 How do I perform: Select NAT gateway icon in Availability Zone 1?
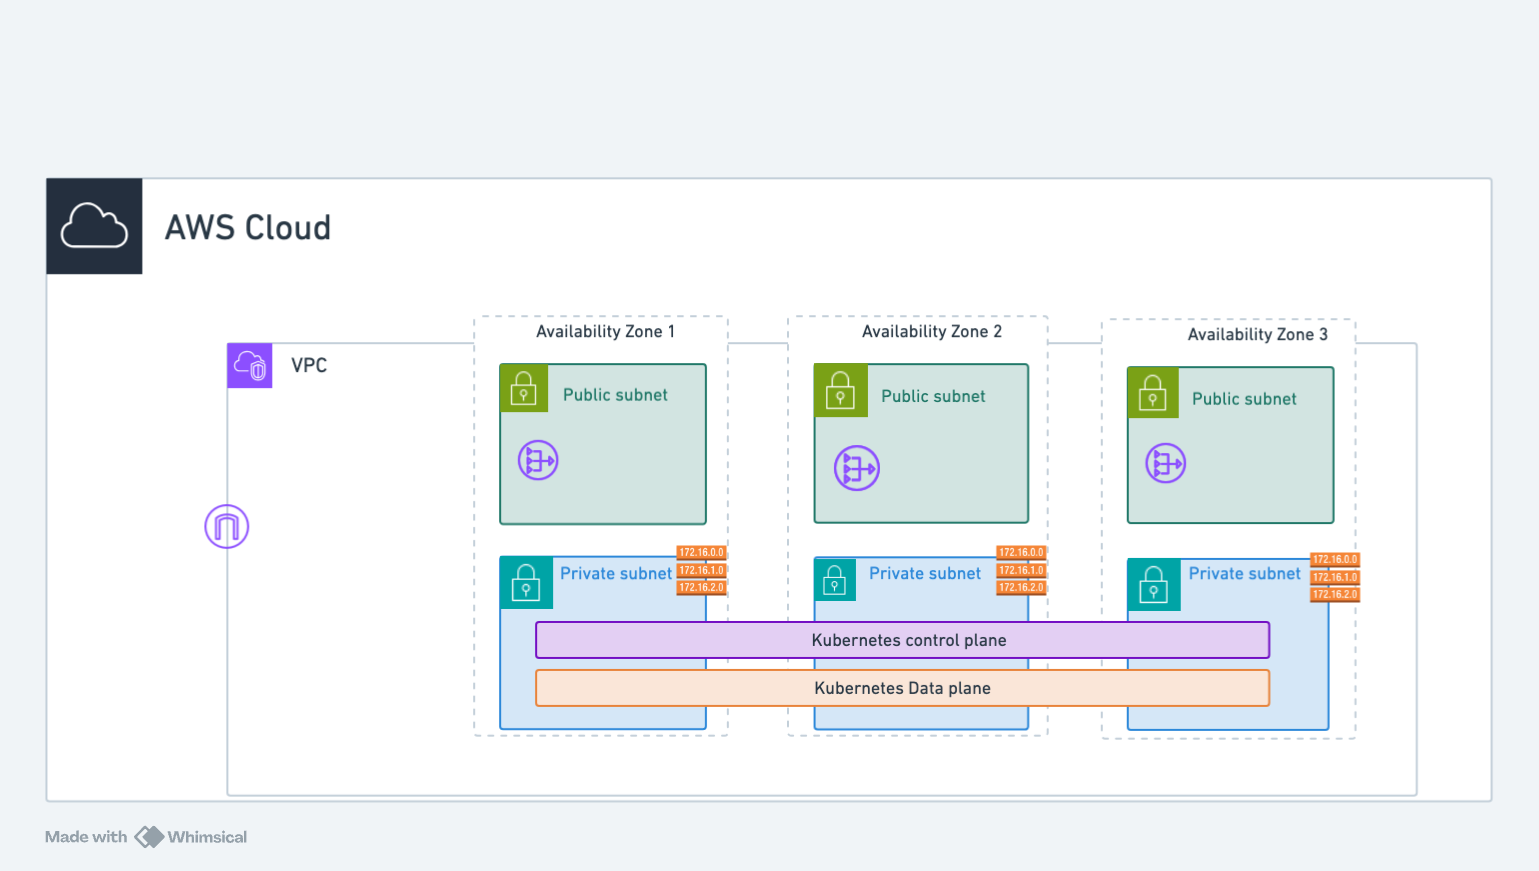coord(538,461)
